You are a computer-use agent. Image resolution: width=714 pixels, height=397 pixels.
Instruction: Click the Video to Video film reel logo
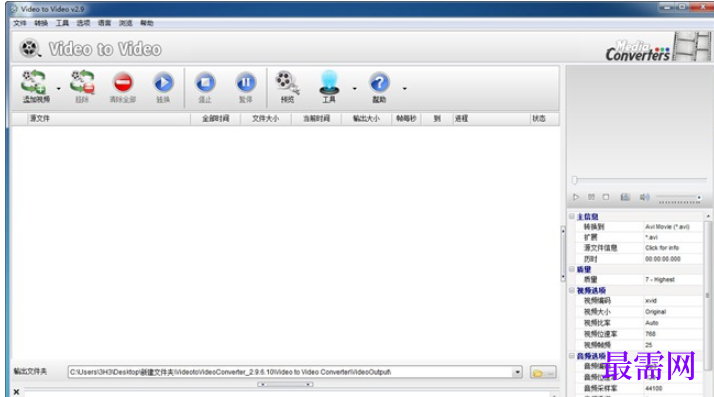30,48
